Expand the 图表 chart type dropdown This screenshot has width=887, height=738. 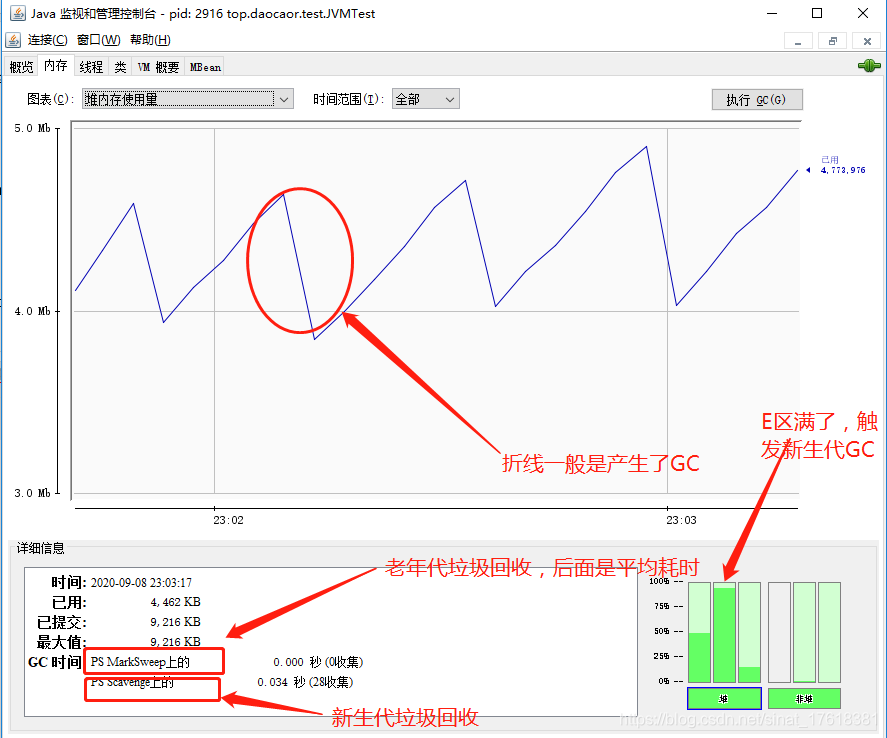(x=188, y=99)
